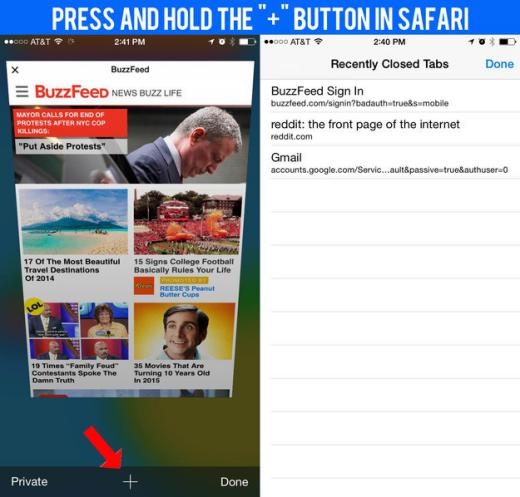The width and height of the screenshot is (520, 497).
Task: Click the REESE'S Peanut Butter Cups link
Action: [187, 291]
